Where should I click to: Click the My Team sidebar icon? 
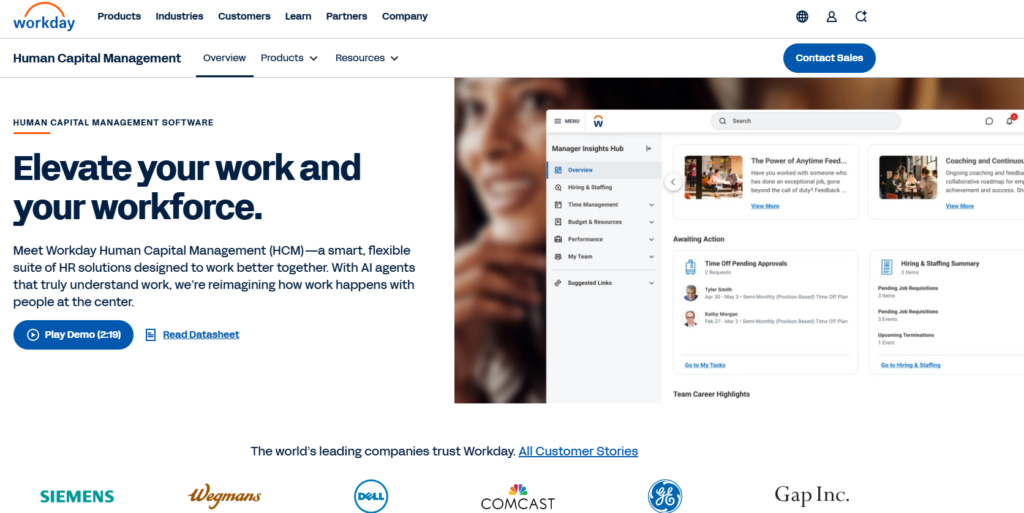coord(558,256)
